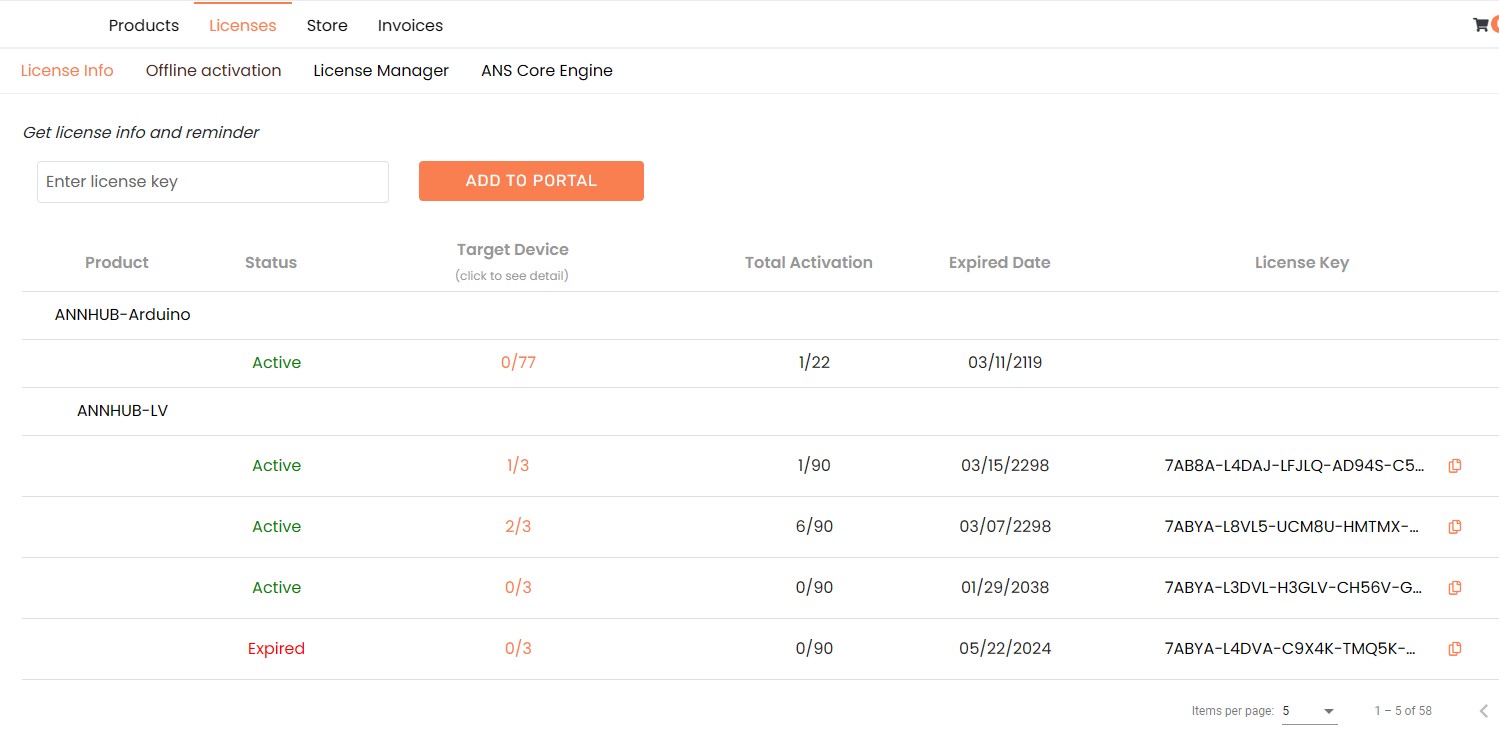Open the Invoices page
1499x731 pixels.
click(410, 25)
